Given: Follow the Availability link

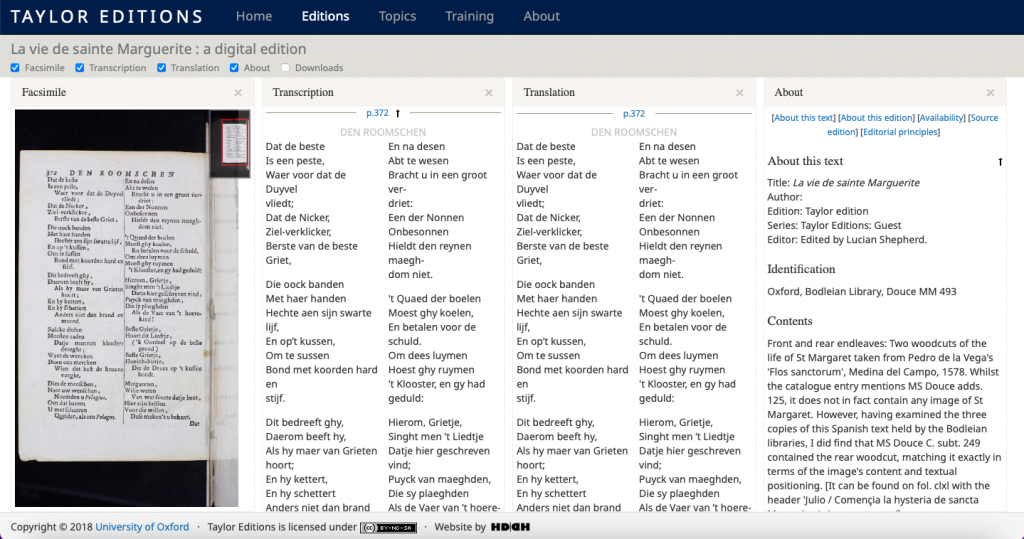Looking at the screenshot, I should click(x=941, y=118).
